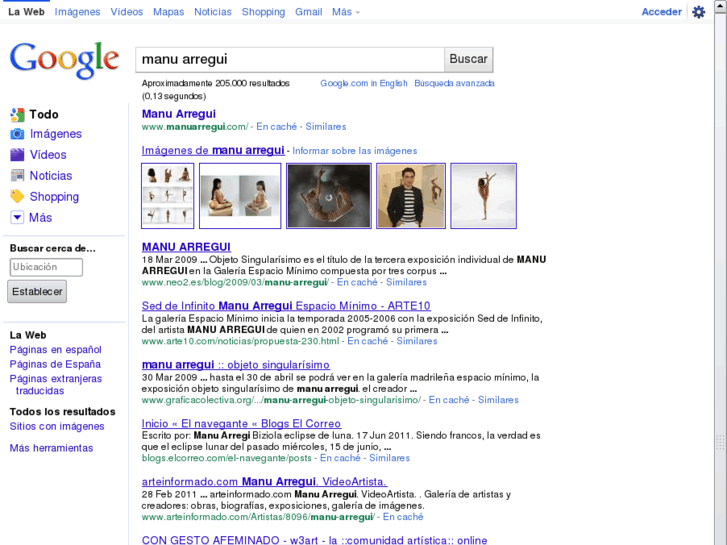This screenshot has height=545, width=727.
Task: Open the Más dropdown in top bar
Action: tap(346, 12)
